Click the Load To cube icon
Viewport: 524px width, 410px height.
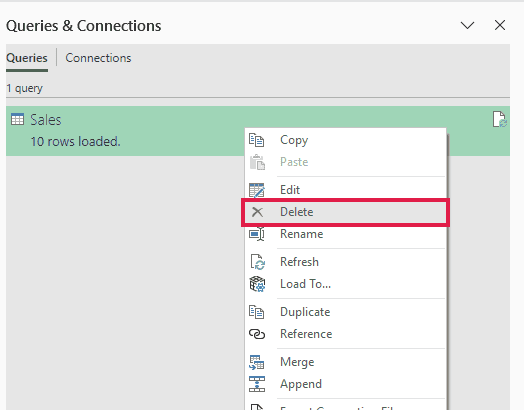pos(257,284)
